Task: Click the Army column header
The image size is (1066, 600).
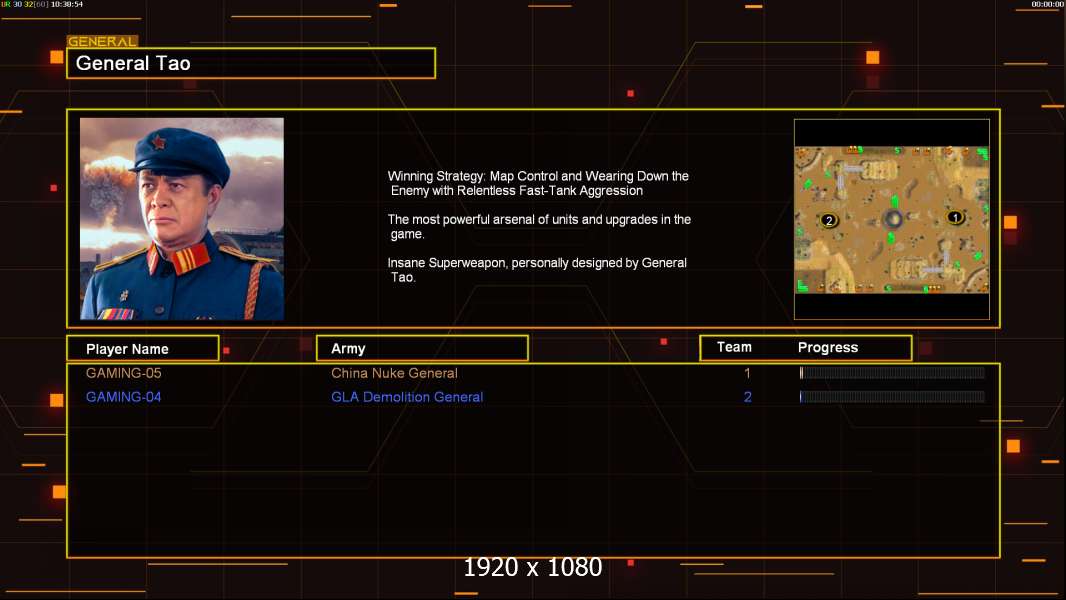Action: tap(422, 349)
